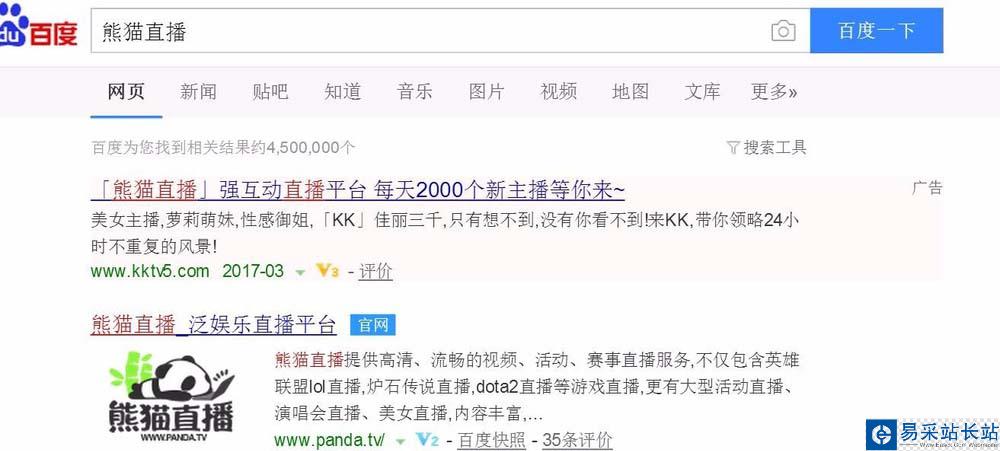The height and width of the screenshot is (451, 1000).
Task: Open the 视频 tab
Action: (559, 92)
